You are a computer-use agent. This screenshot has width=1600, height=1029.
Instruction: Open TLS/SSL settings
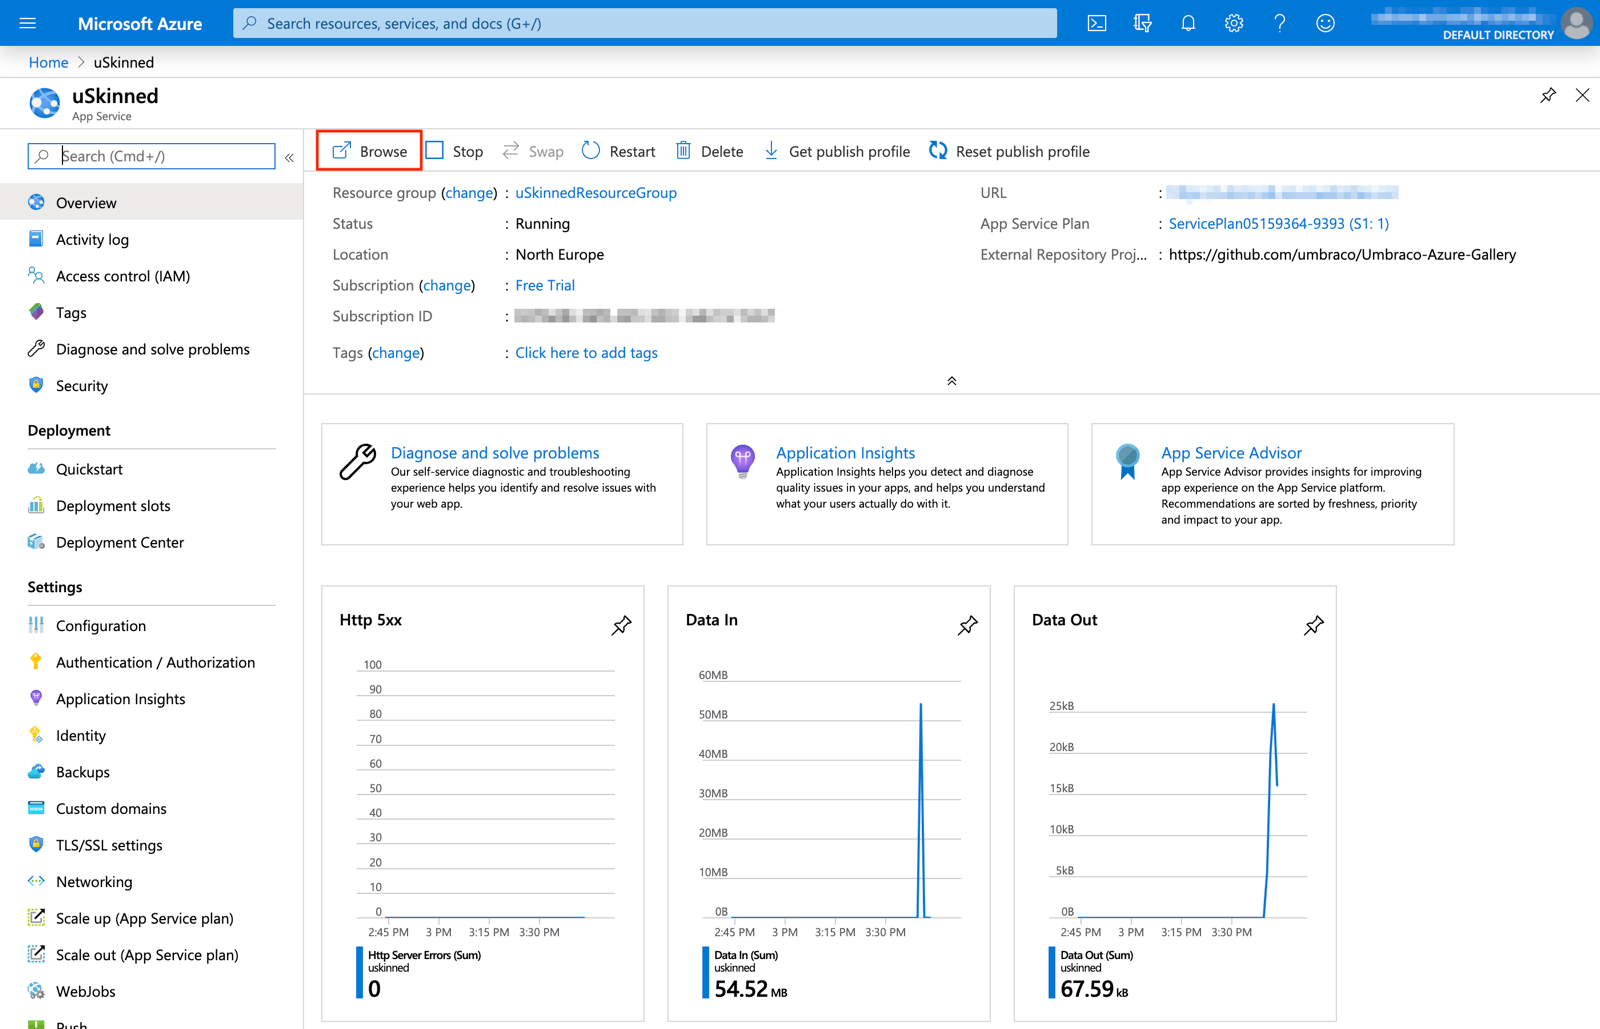pyautogui.click(x=151, y=845)
